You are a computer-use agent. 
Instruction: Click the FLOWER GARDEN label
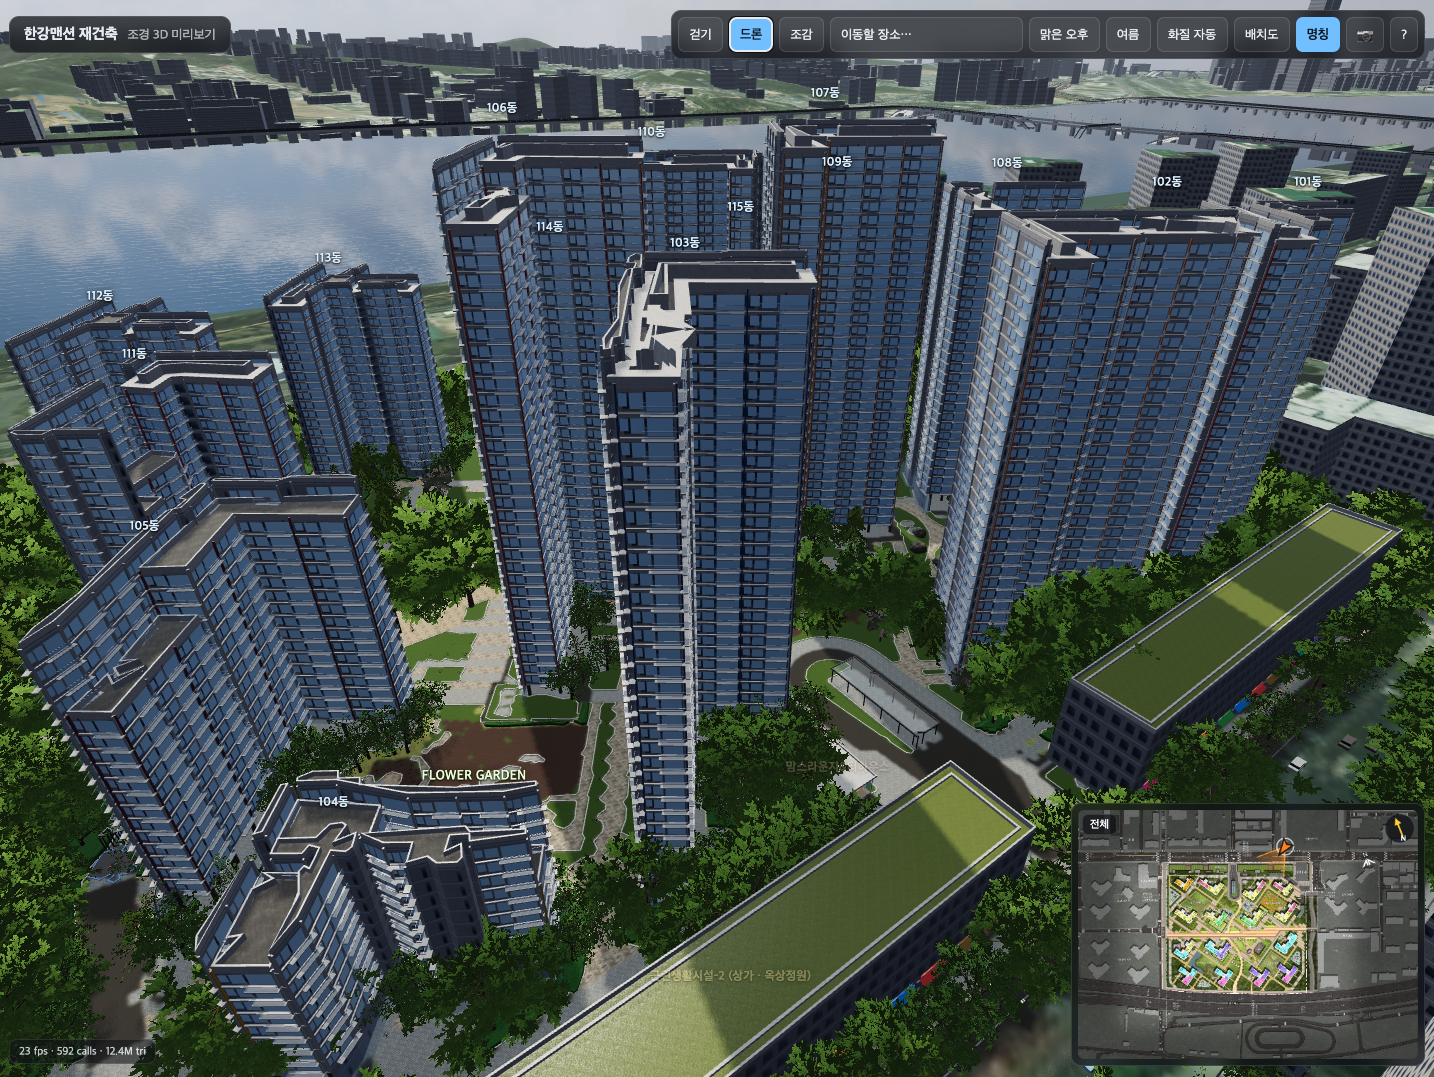(x=473, y=775)
